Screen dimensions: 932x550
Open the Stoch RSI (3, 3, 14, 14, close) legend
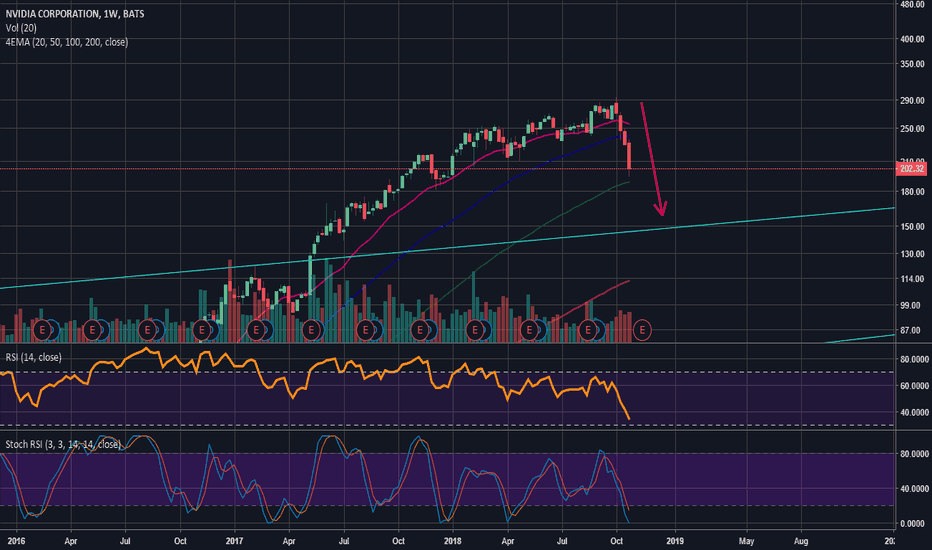tap(63, 444)
